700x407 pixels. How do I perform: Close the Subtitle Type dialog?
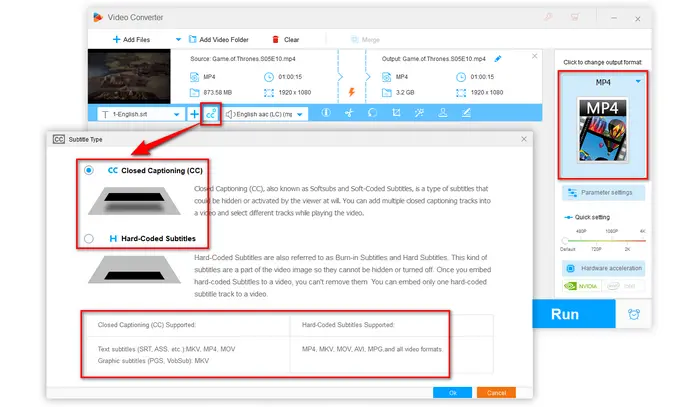pyautogui.click(x=524, y=139)
